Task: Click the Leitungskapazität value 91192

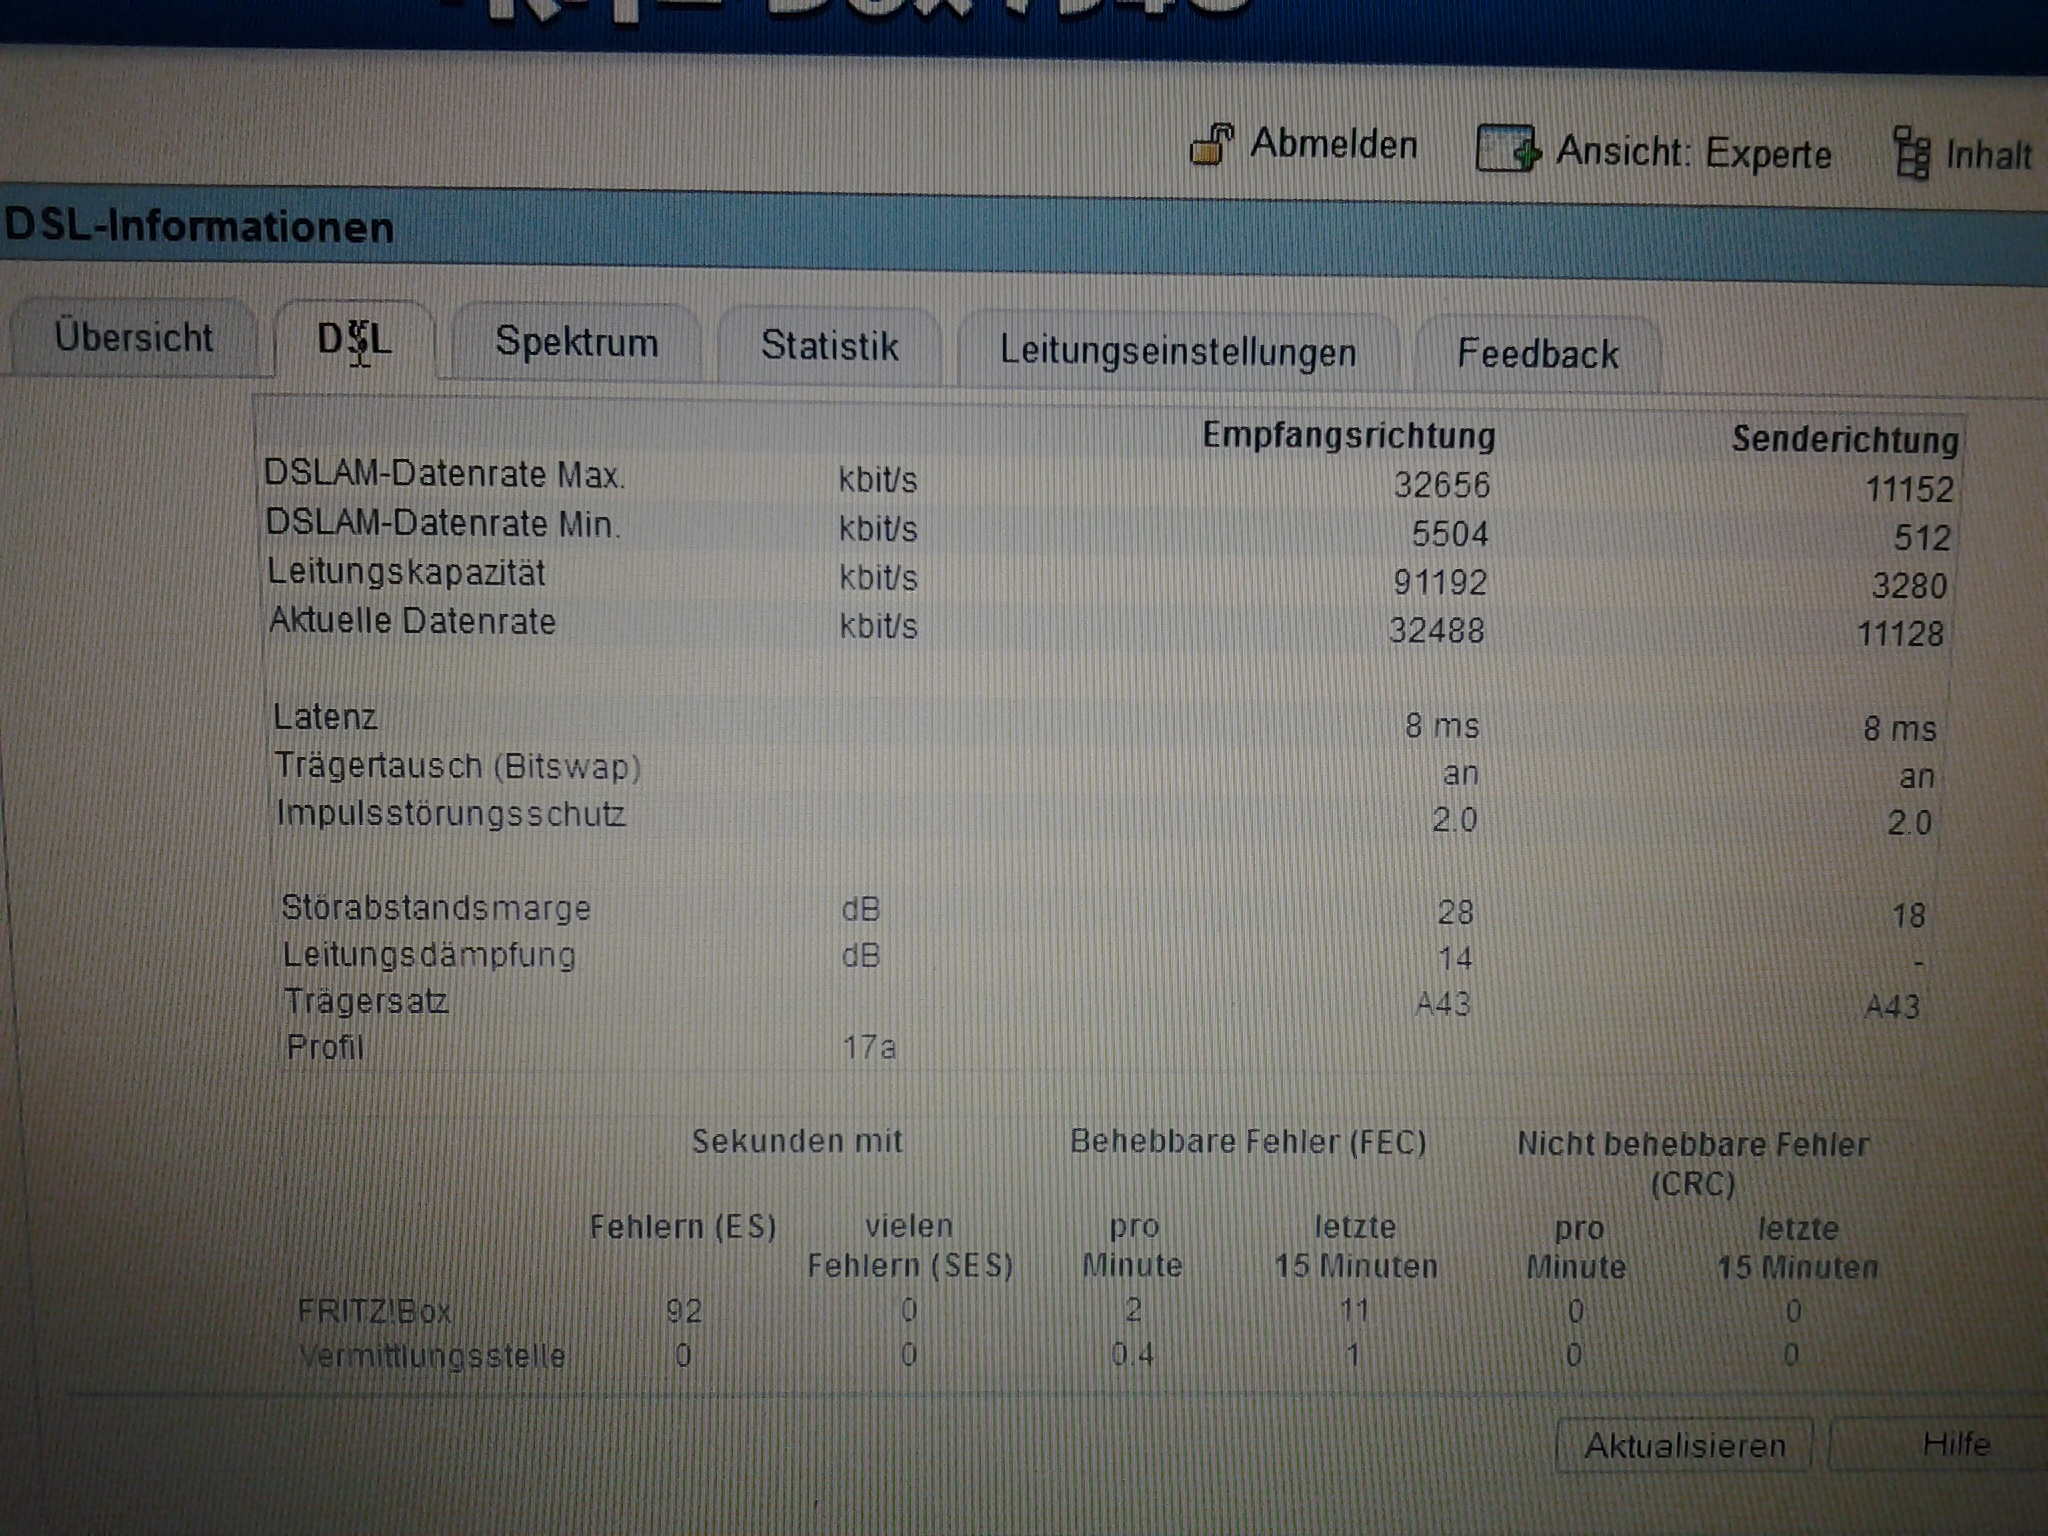Action: (x=1440, y=582)
